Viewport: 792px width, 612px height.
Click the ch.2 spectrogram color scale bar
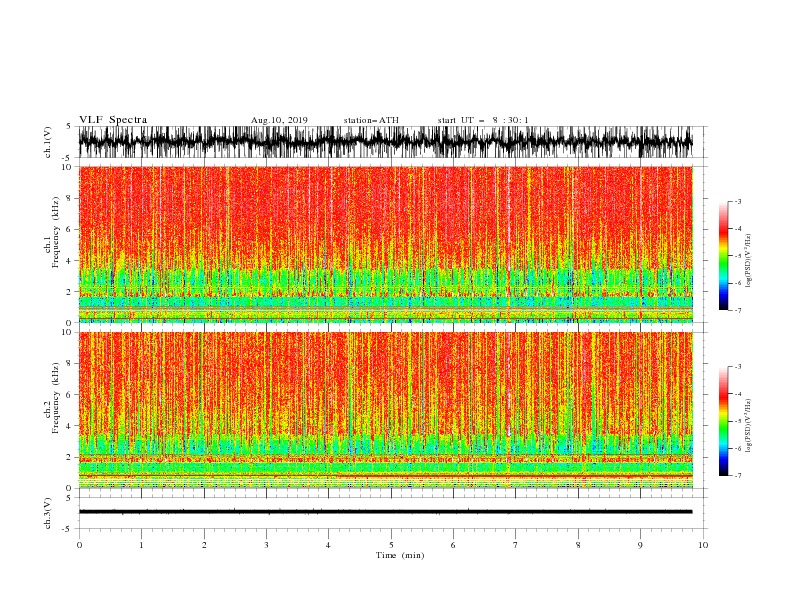pyautogui.click(x=723, y=421)
